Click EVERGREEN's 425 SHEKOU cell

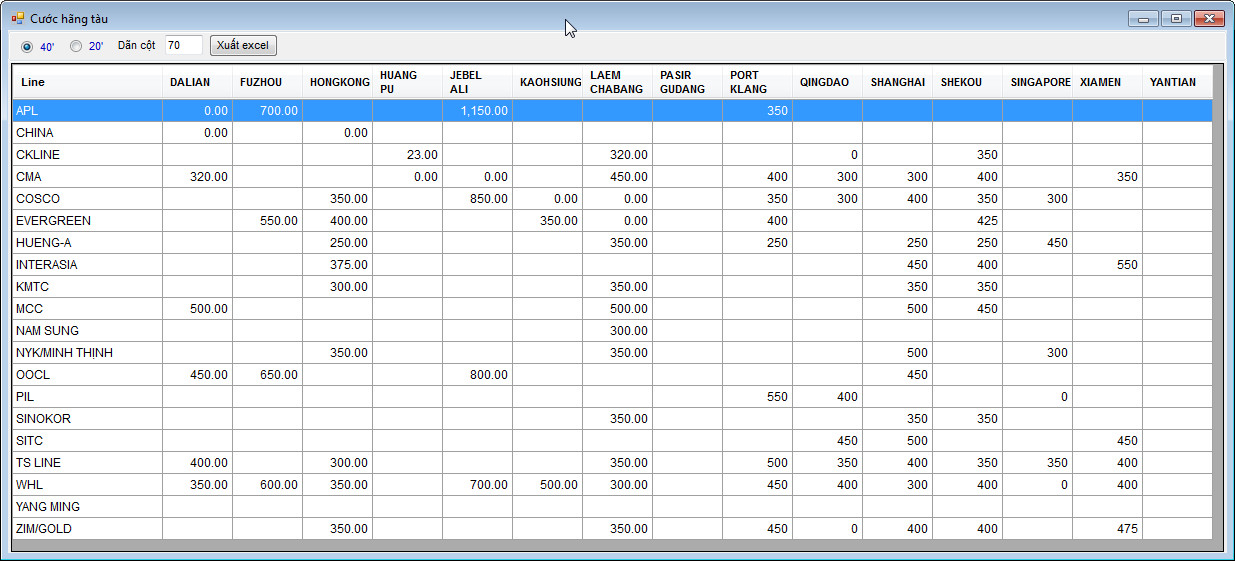coord(967,220)
